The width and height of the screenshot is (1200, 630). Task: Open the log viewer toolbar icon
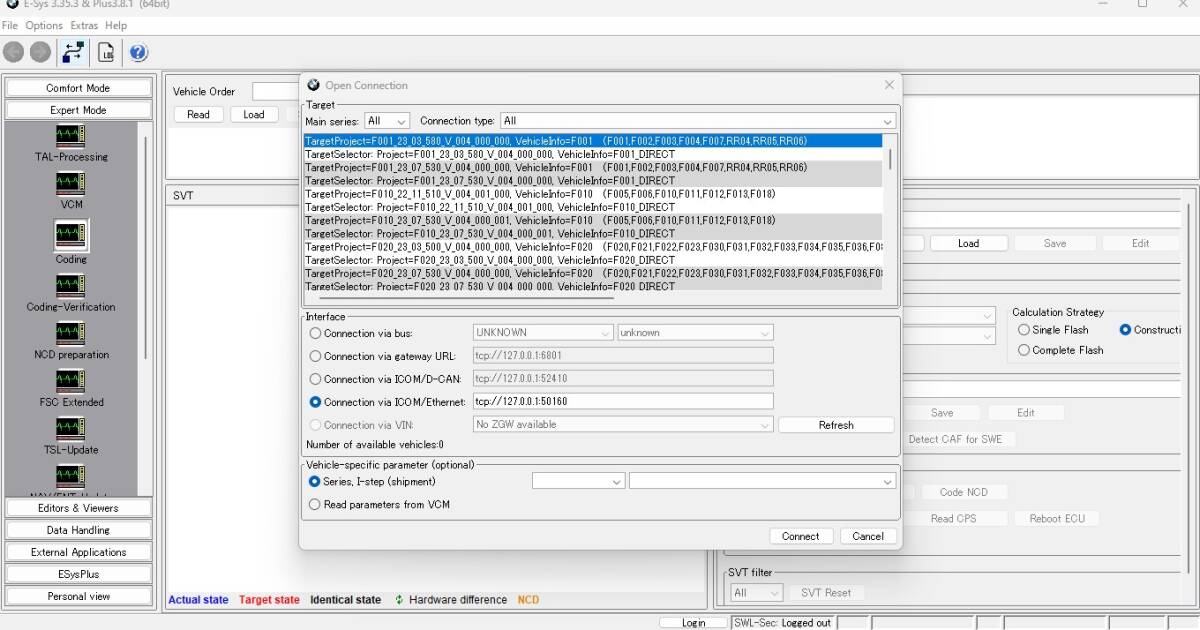coord(106,52)
